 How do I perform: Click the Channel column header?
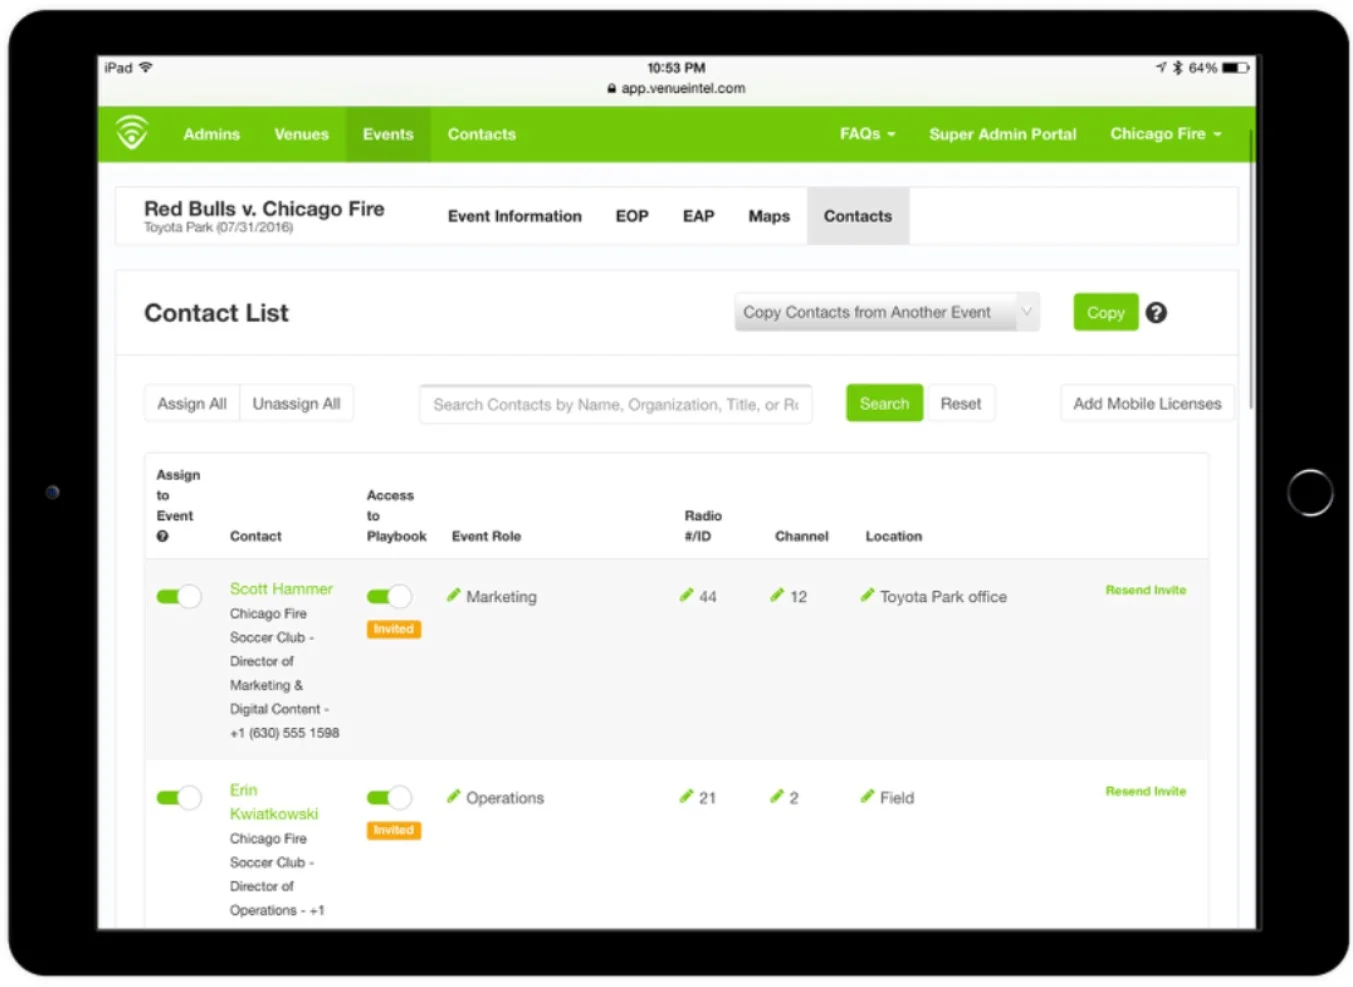coord(802,536)
